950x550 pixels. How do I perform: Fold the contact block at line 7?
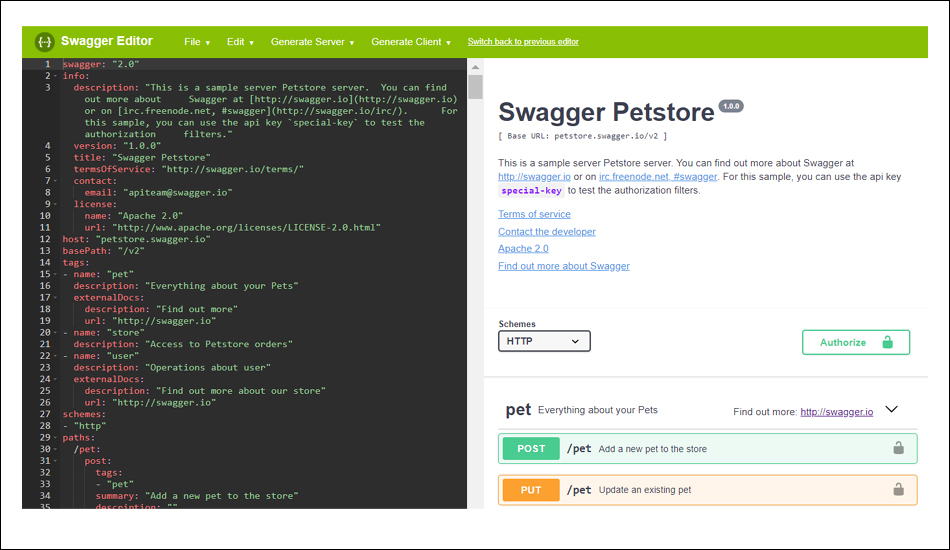coord(56,181)
